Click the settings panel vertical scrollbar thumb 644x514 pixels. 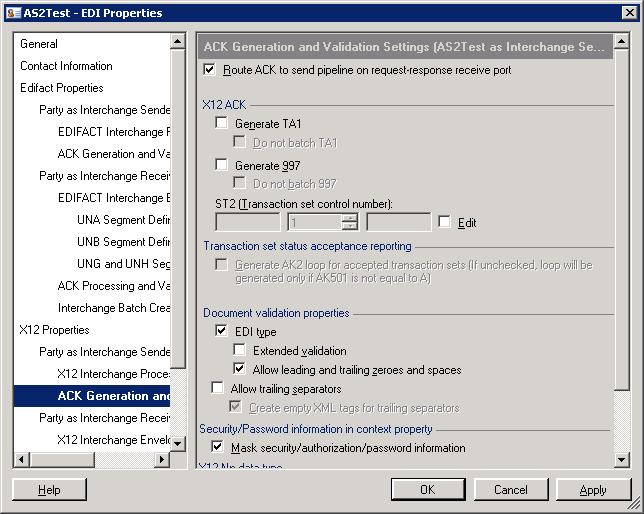click(621, 220)
